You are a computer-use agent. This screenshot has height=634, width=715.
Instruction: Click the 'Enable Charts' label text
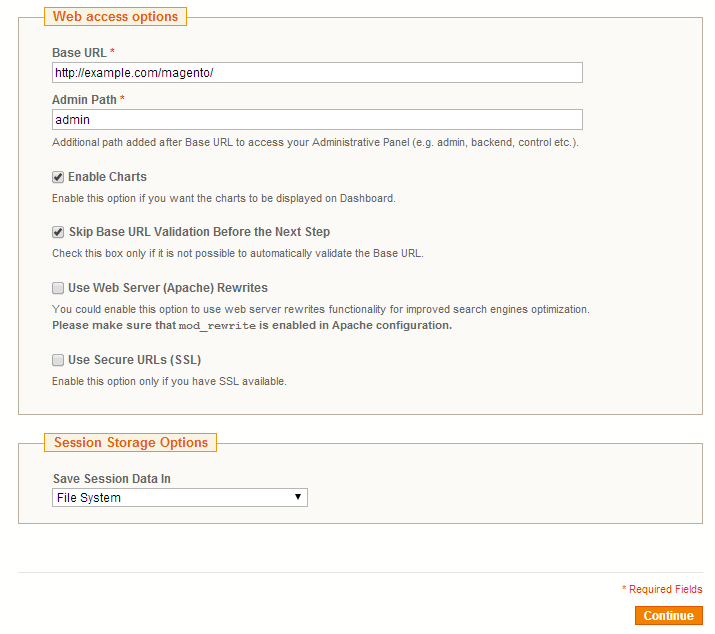[x=107, y=177]
